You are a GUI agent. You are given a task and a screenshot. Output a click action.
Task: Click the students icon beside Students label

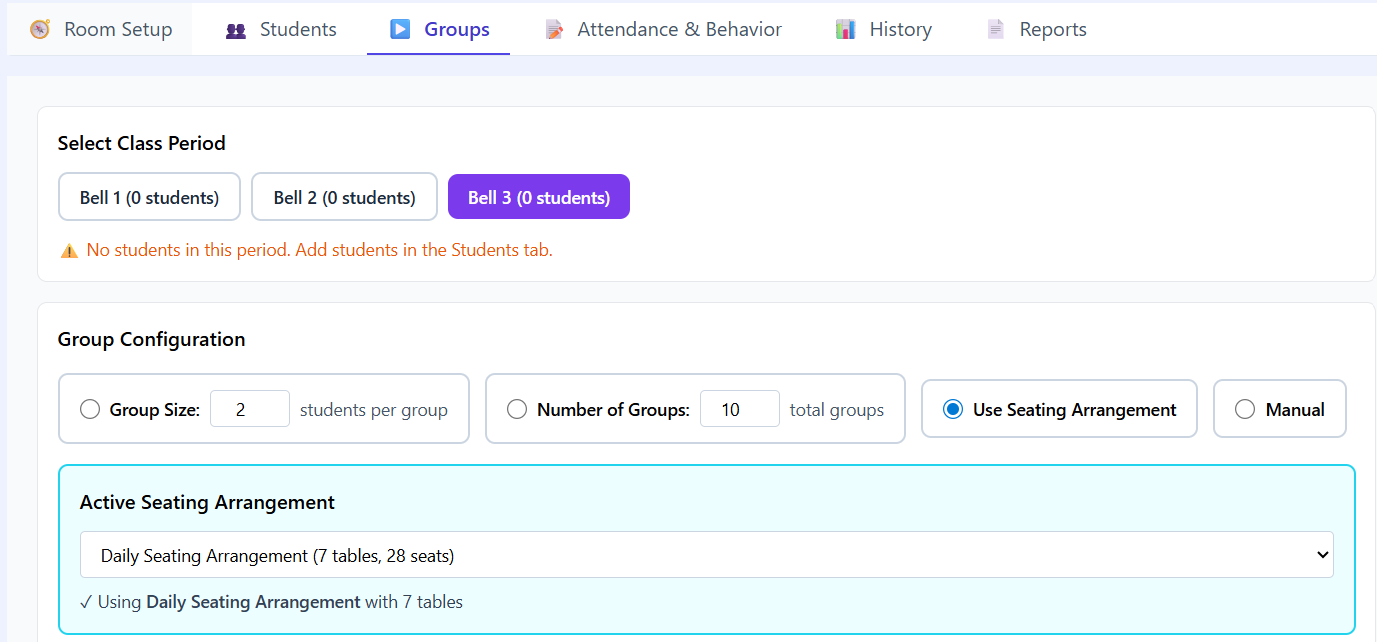234,29
